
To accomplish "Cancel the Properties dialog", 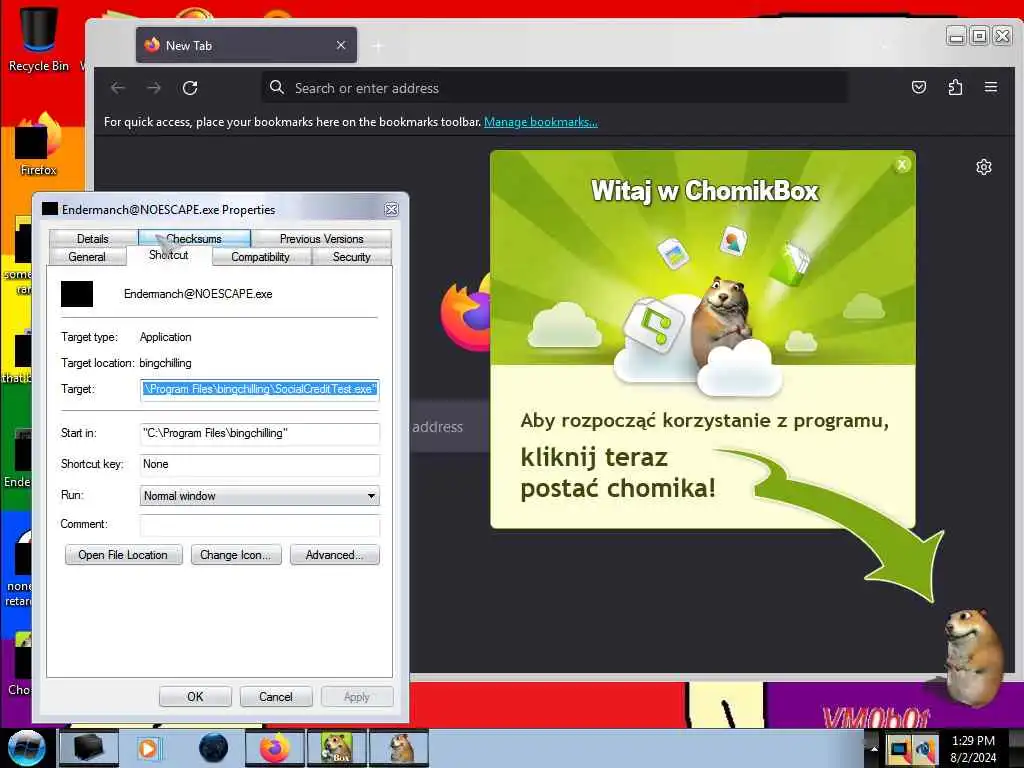I will [x=276, y=697].
